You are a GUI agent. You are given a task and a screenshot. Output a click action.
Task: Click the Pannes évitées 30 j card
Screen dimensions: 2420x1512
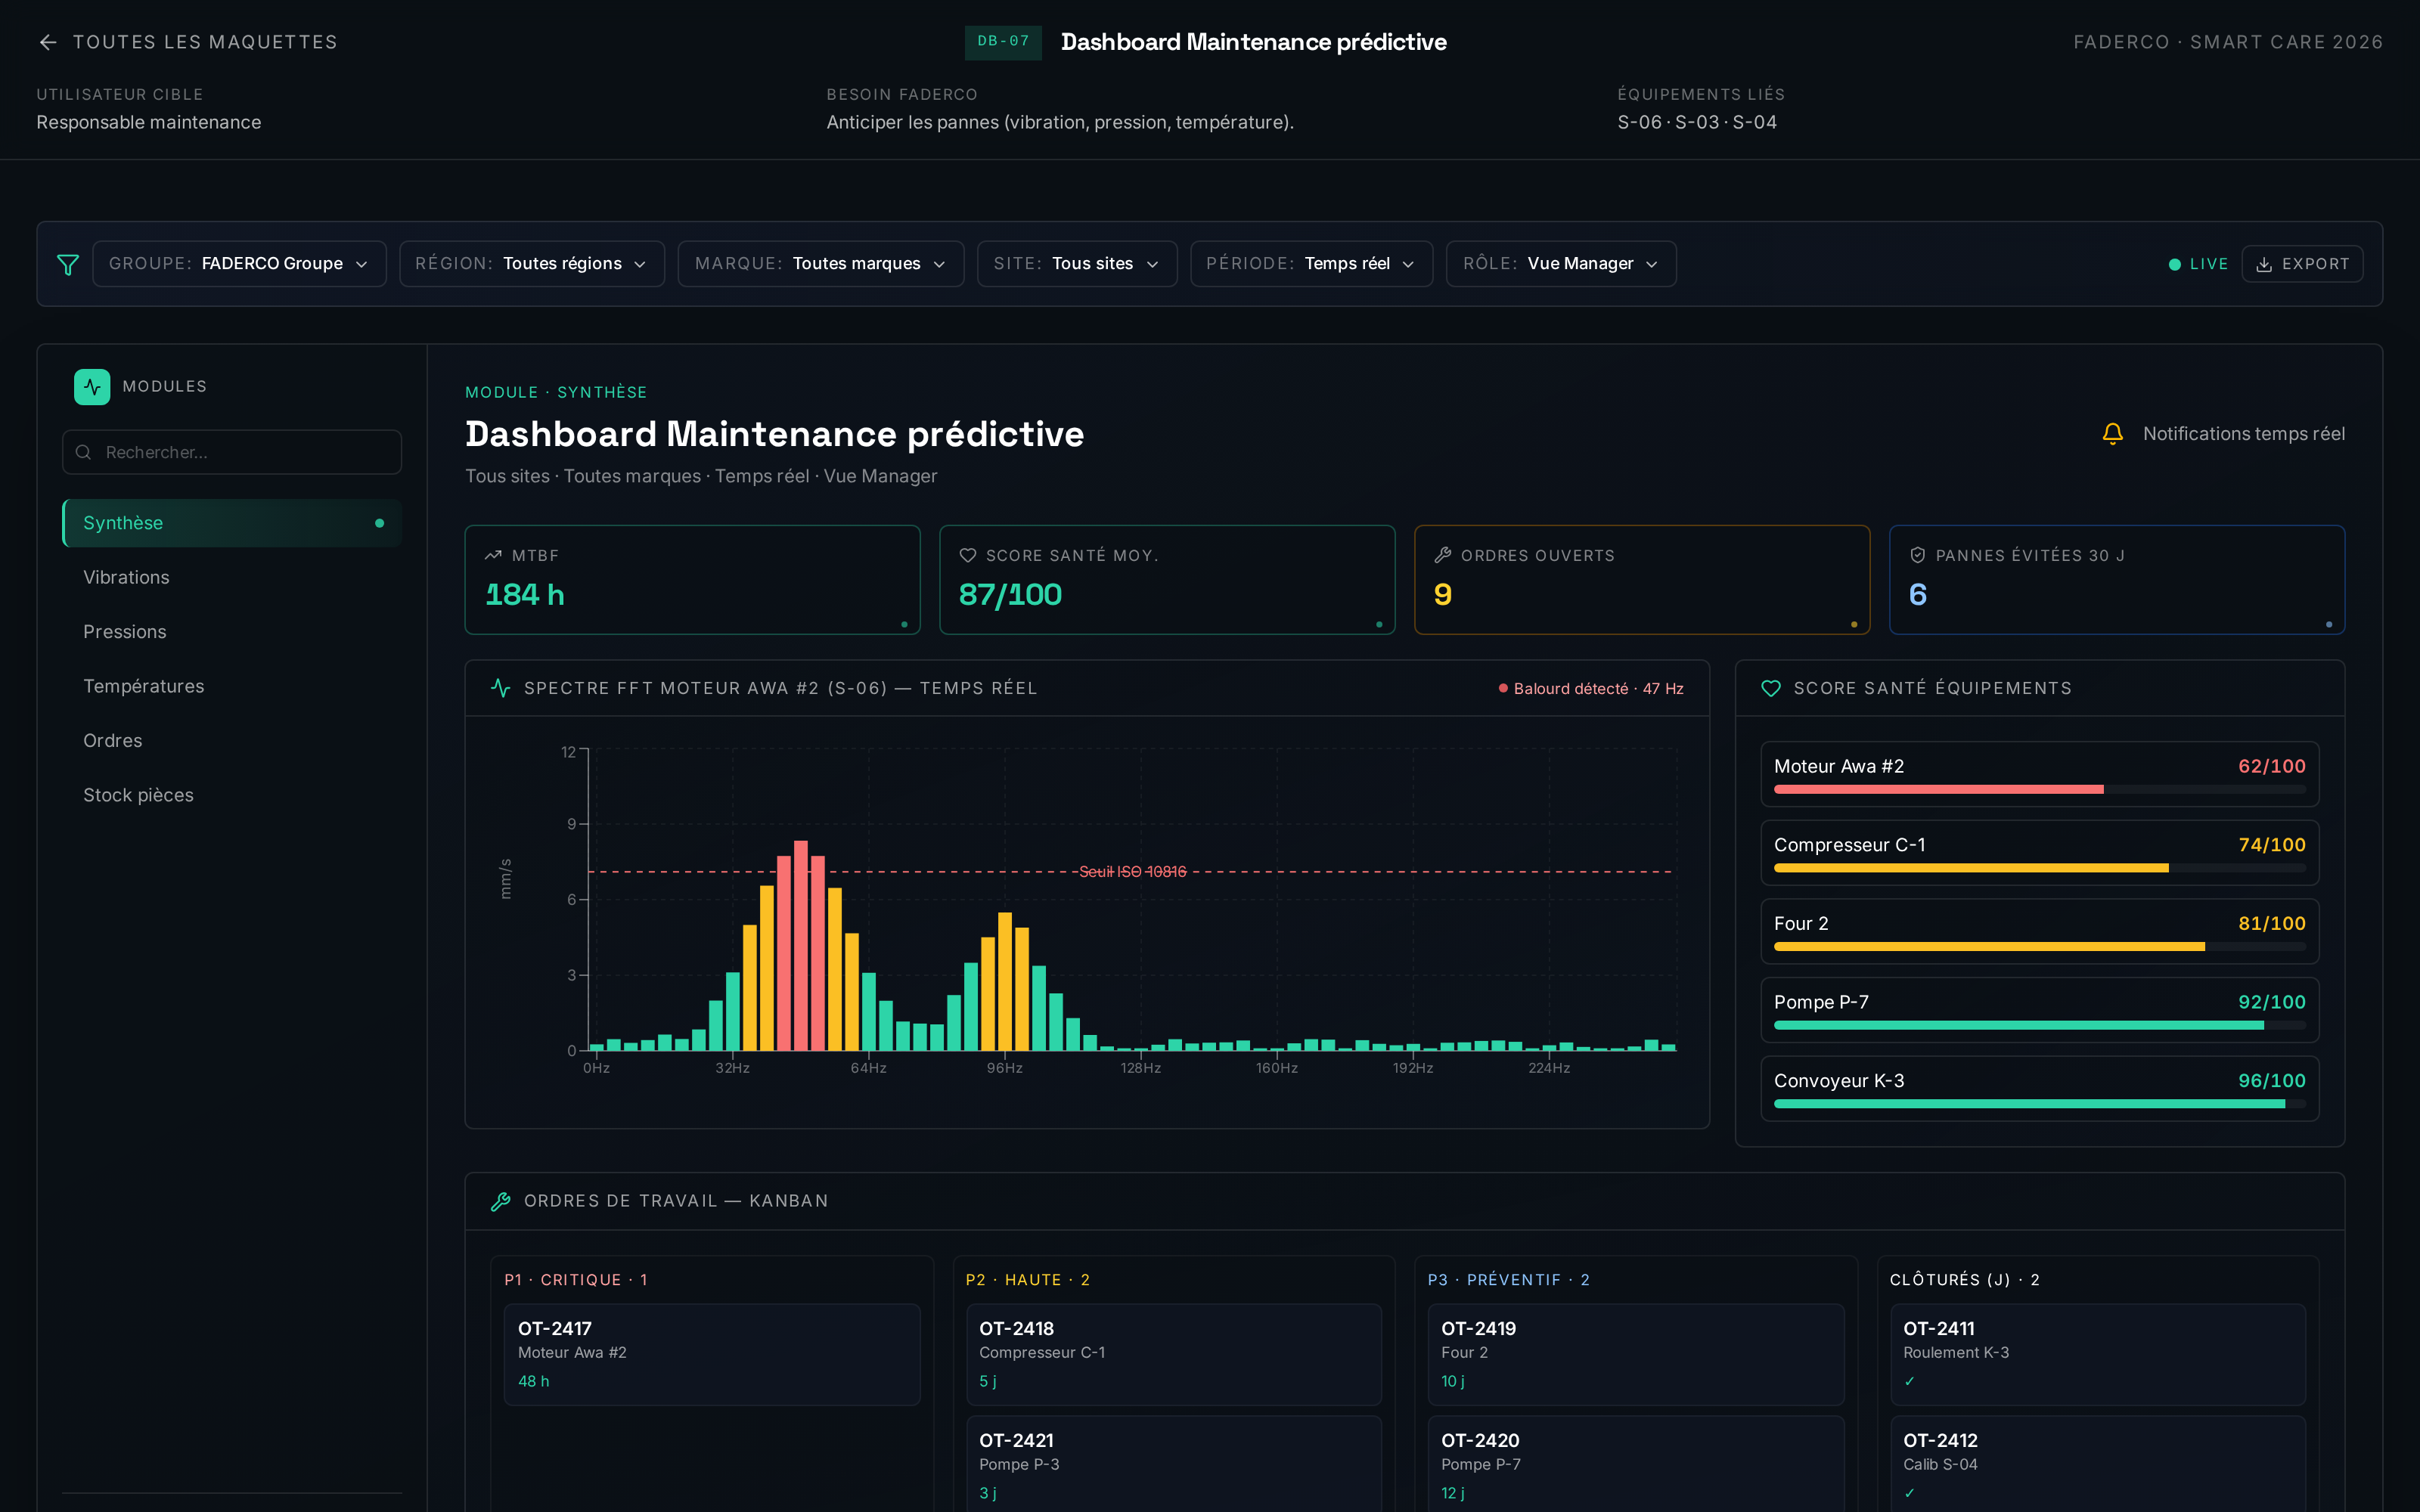(x=2117, y=580)
